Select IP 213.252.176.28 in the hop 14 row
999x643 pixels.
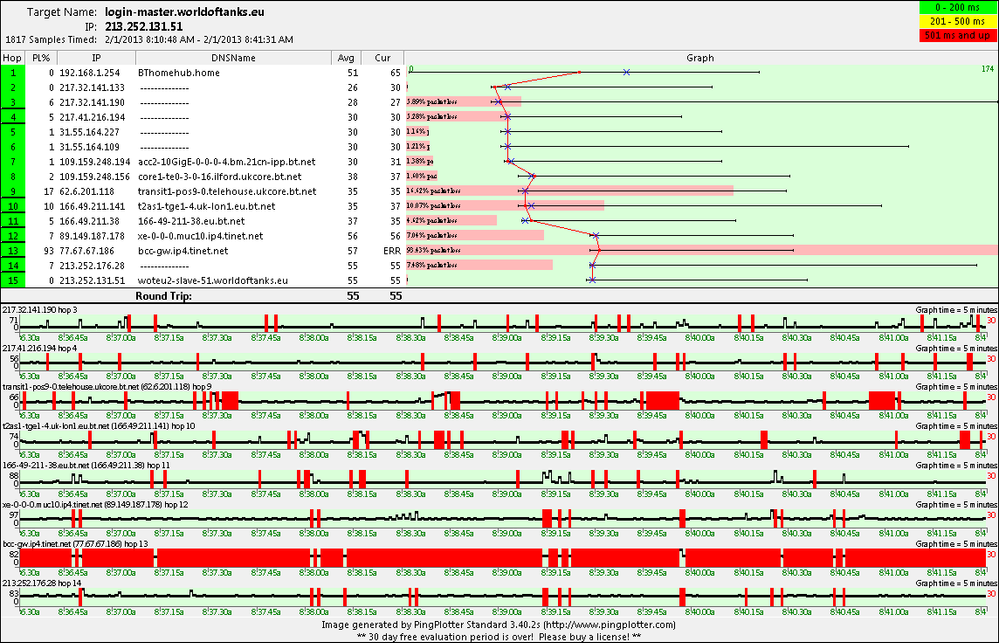pyautogui.click(x=92, y=265)
